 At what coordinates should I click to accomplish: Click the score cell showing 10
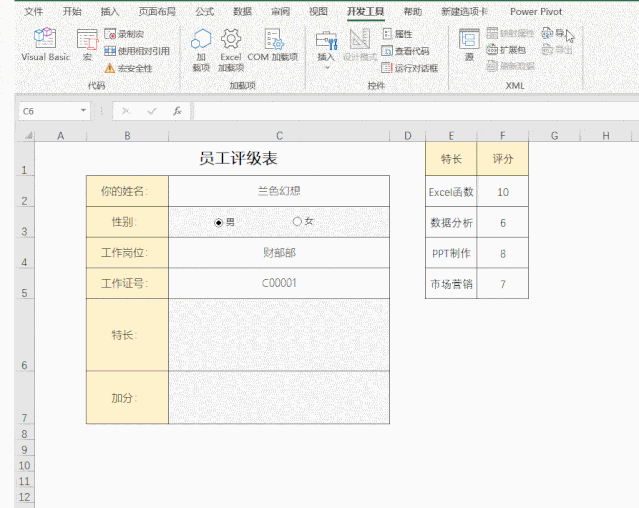(x=502, y=192)
